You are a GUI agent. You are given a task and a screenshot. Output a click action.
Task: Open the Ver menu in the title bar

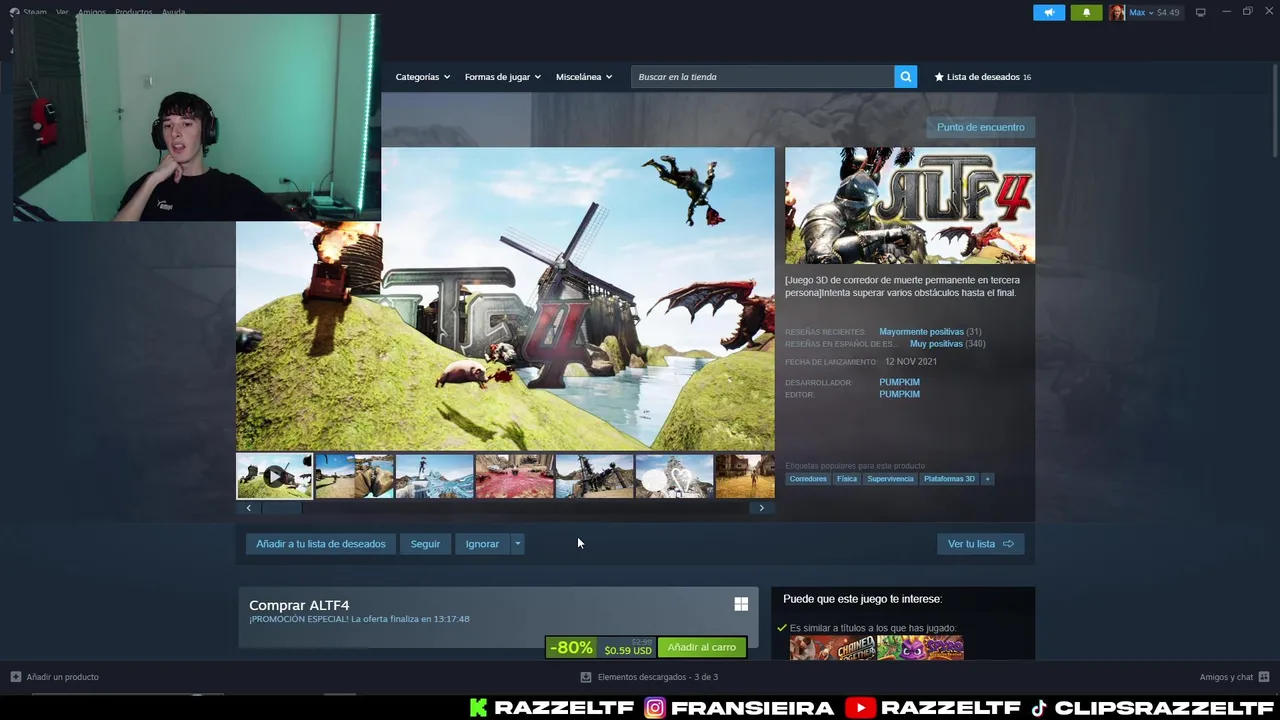tap(62, 12)
